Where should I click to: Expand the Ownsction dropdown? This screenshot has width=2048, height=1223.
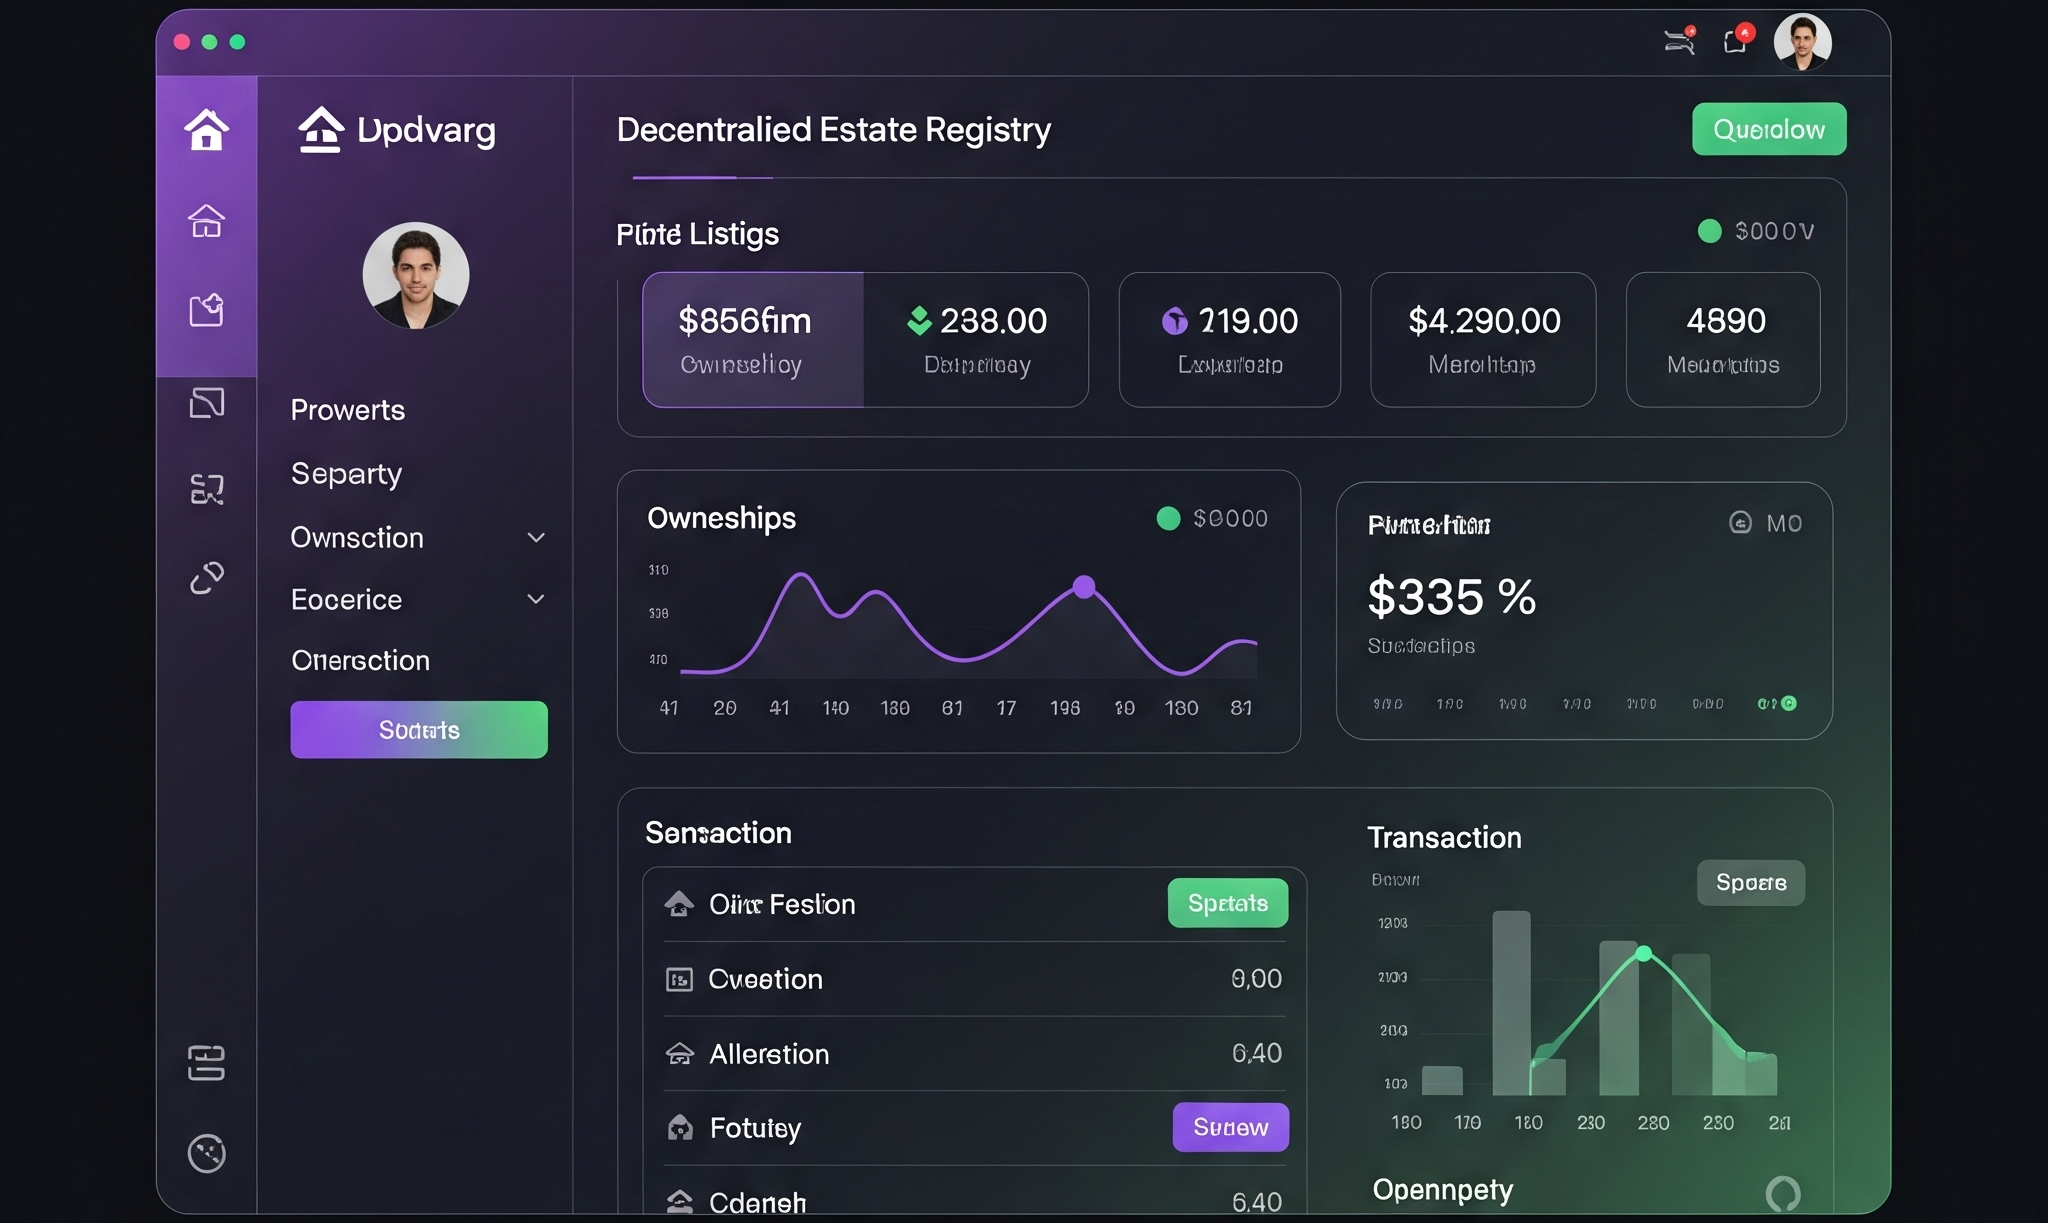click(537, 537)
